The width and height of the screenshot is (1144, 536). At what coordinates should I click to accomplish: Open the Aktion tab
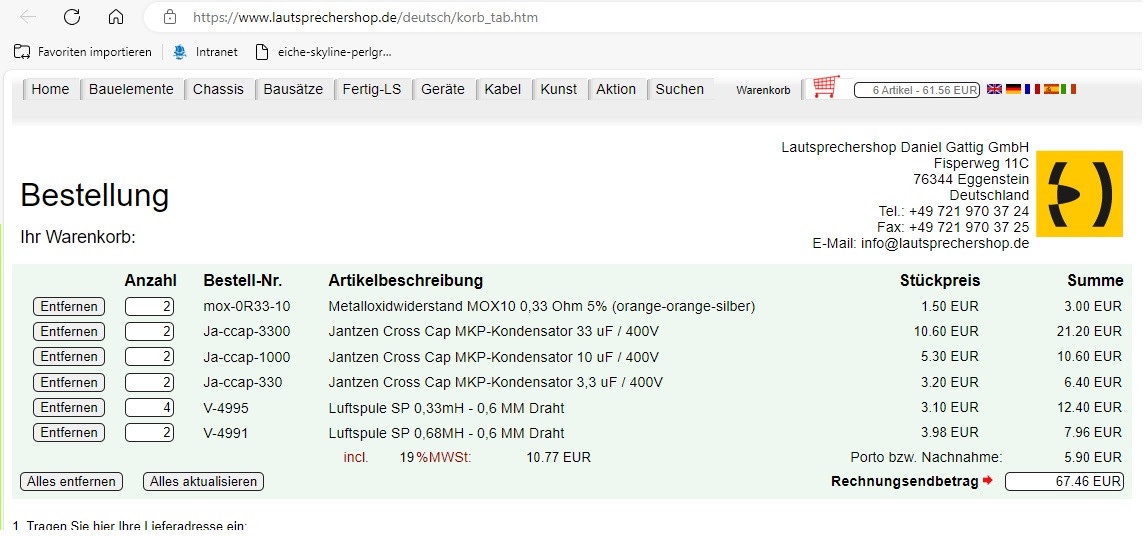pyautogui.click(x=616, y=90)
